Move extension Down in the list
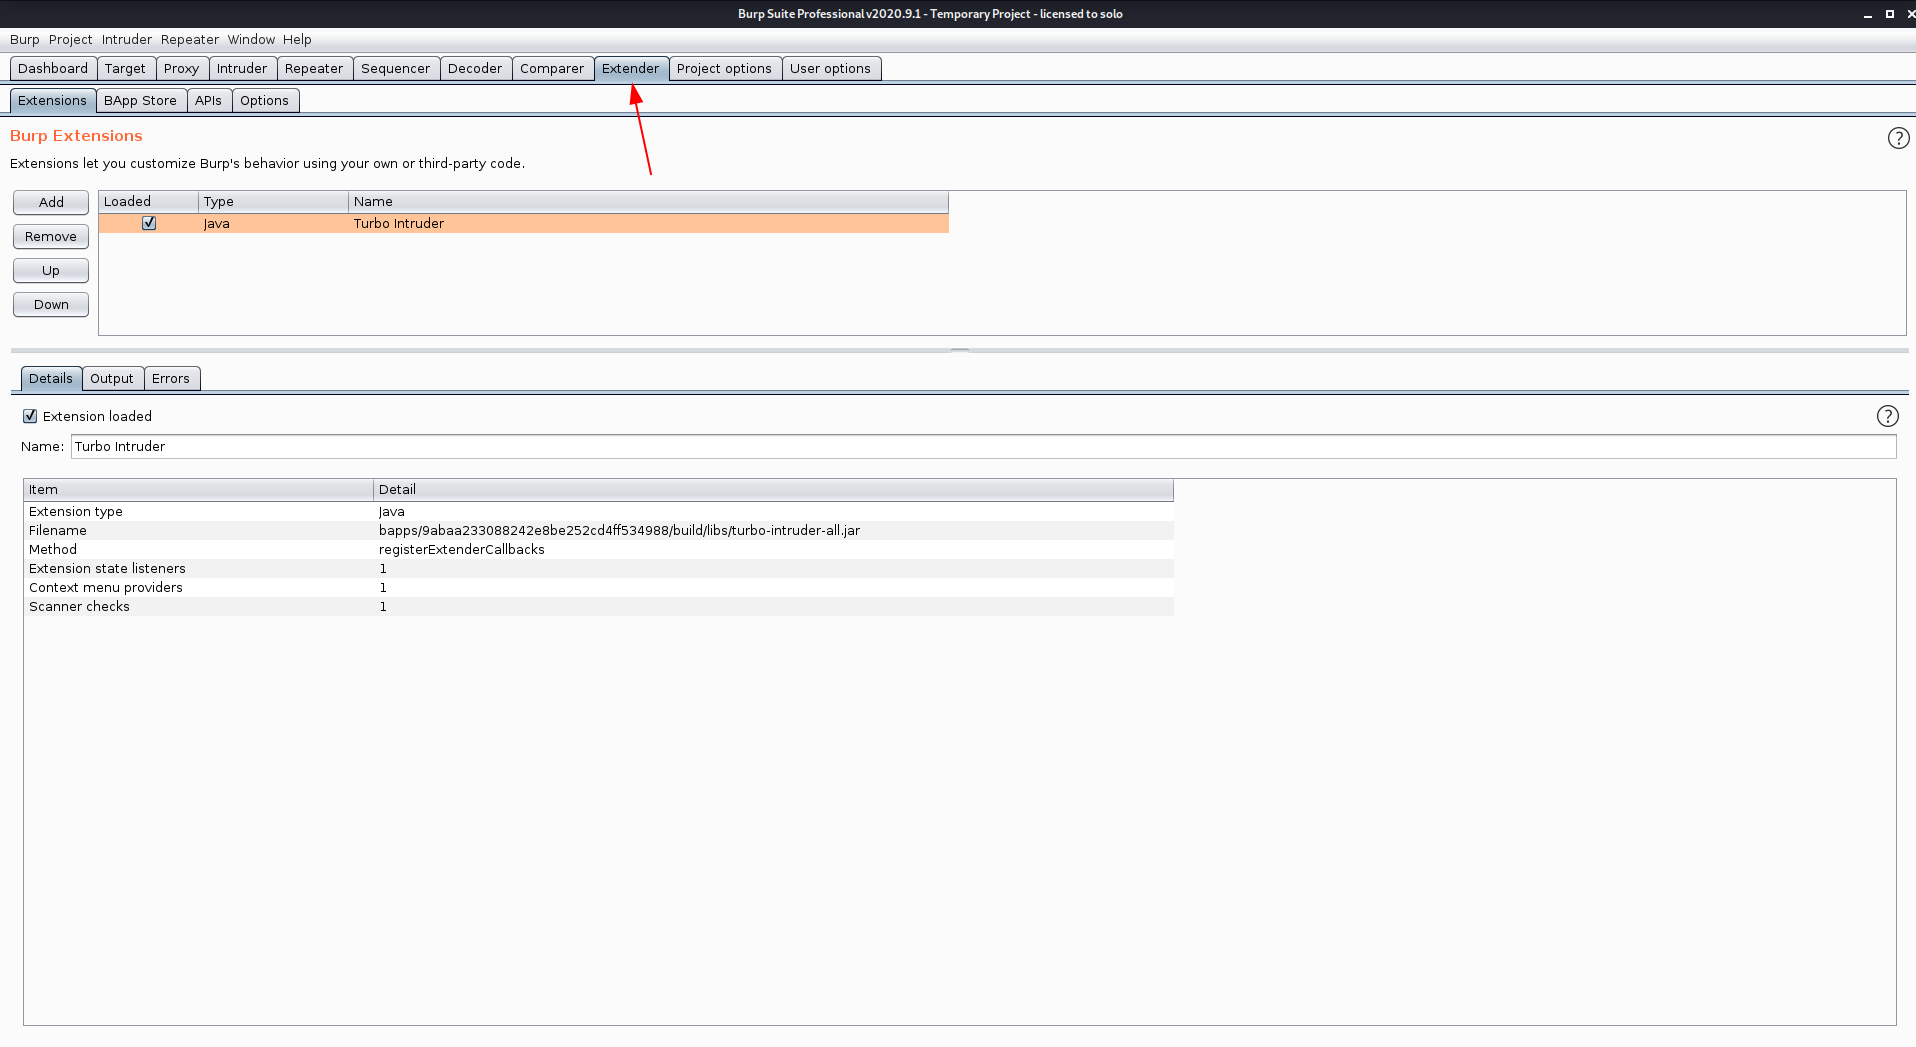 tap(51, 304)
